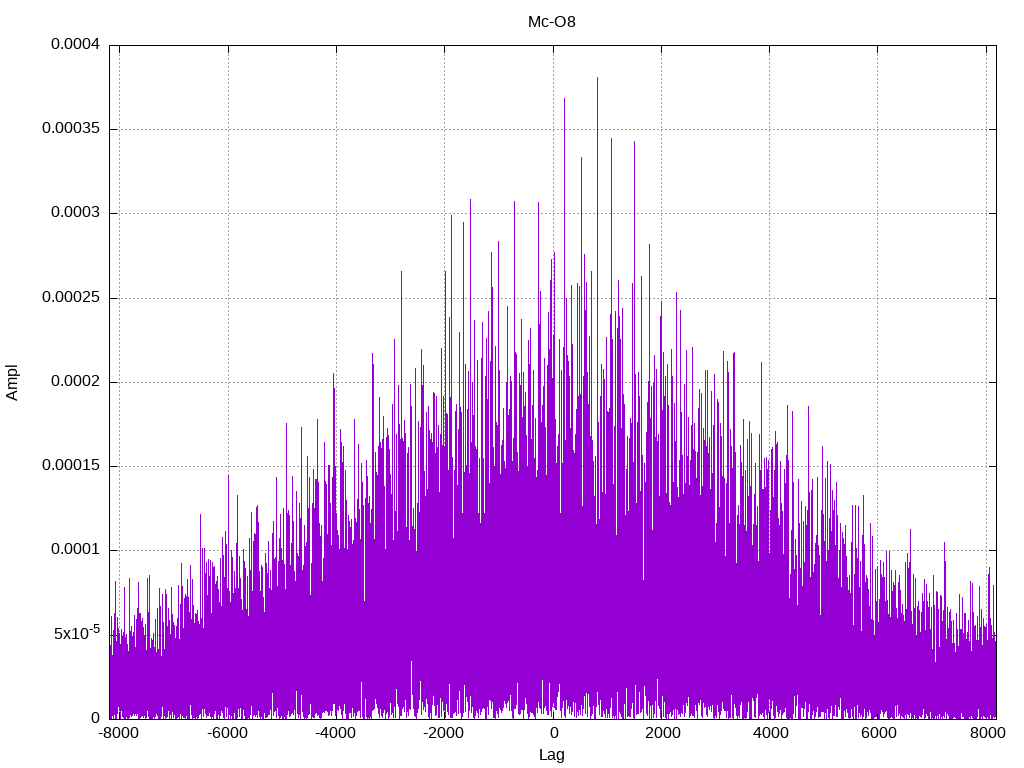Select the 8000 x-axis tick label
The image size is (1024, 768).
986,733
